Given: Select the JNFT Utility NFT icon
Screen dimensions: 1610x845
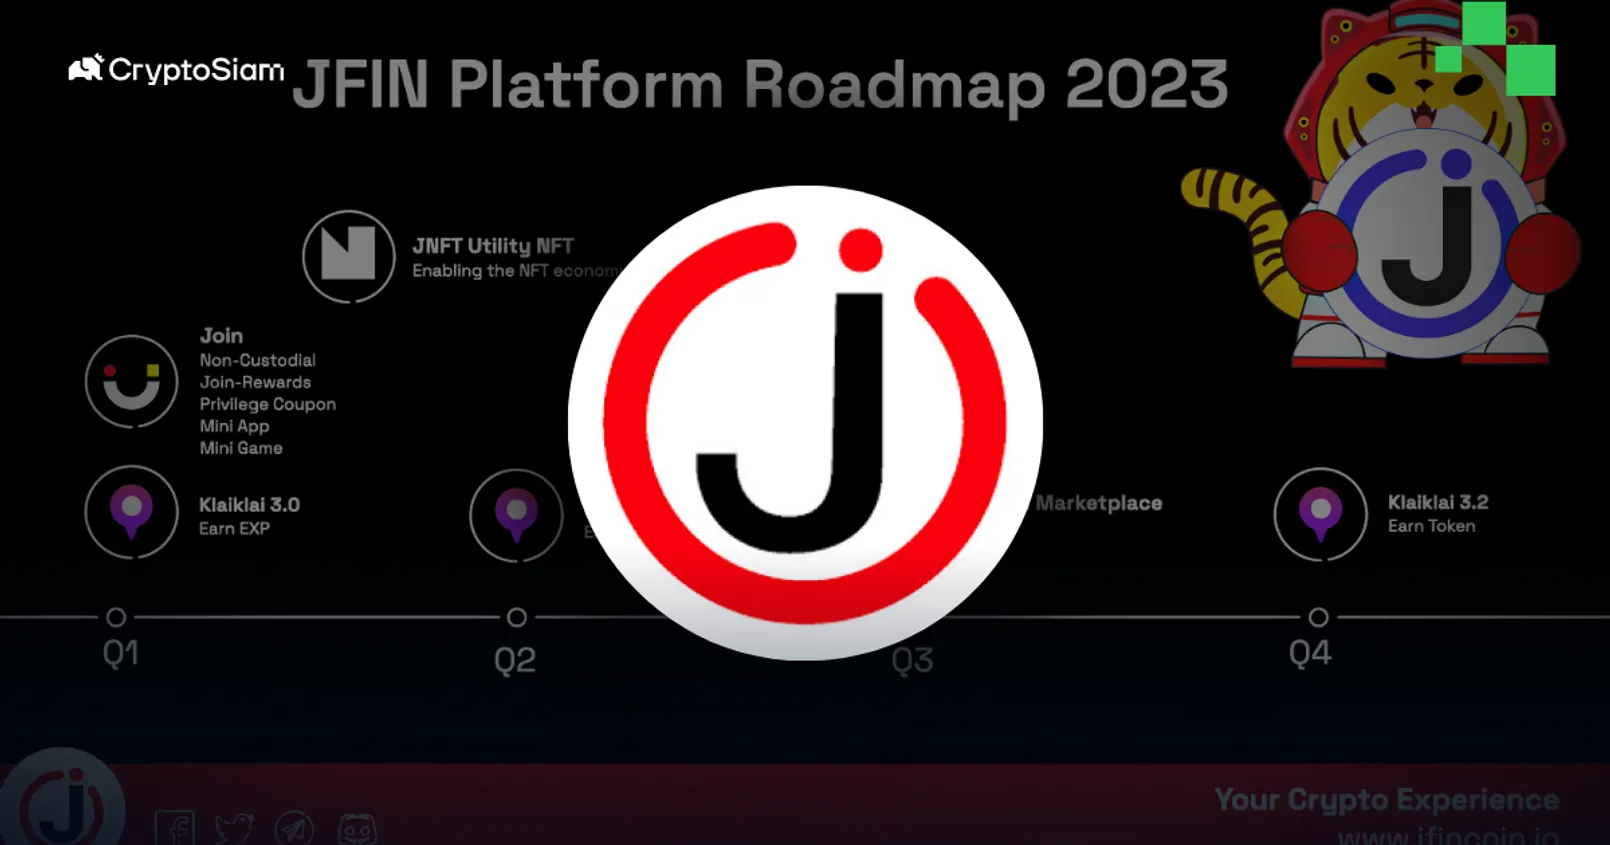Looking at the screenshot, I should [349, 256].
